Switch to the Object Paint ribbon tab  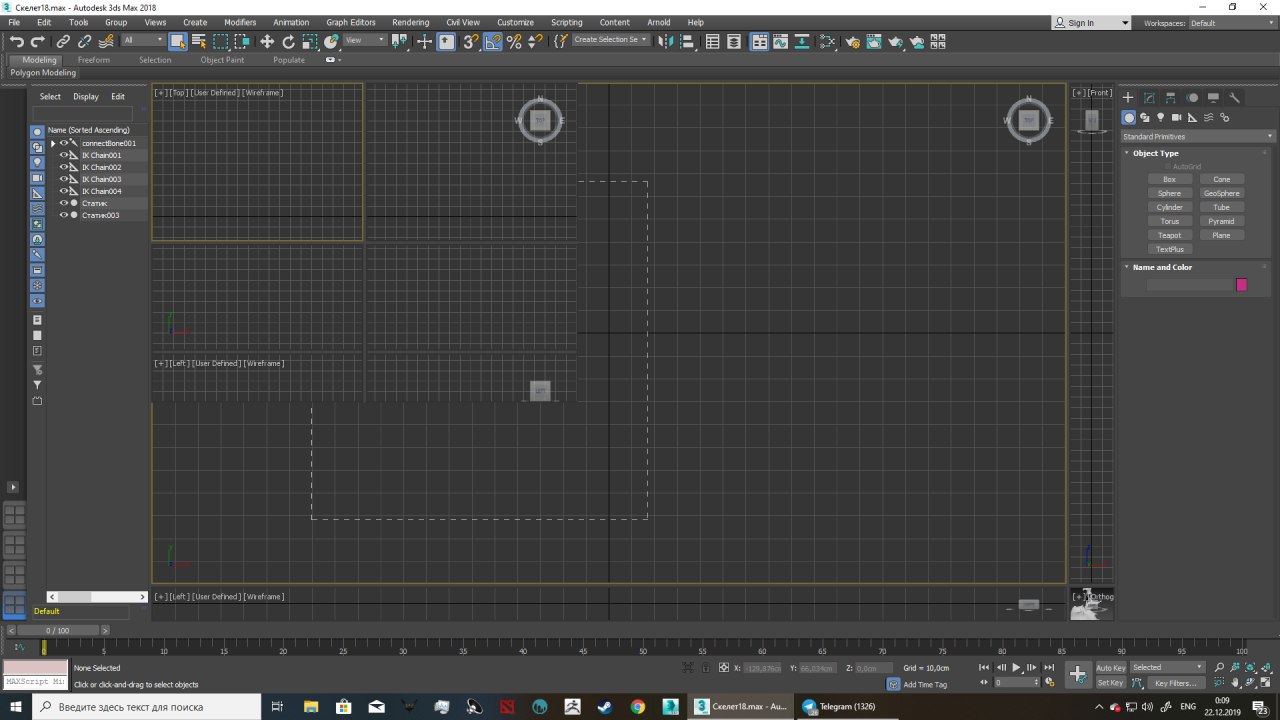pyautogui.click(x=222, y=60)
